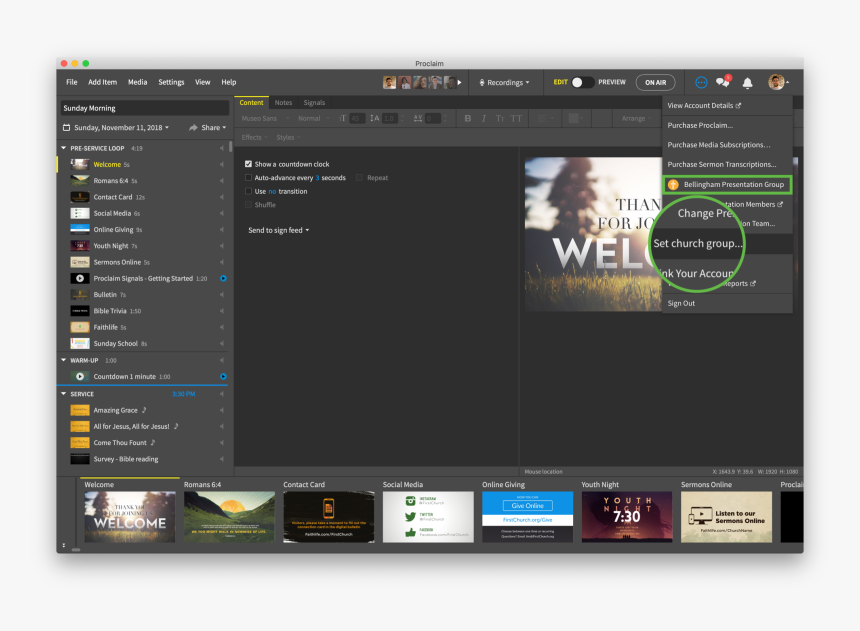Enable Auto-advance every 3 seconds checkbox
Image resolution: width=860 pixels, height=631 pixels.
click(x=248, y=178)
